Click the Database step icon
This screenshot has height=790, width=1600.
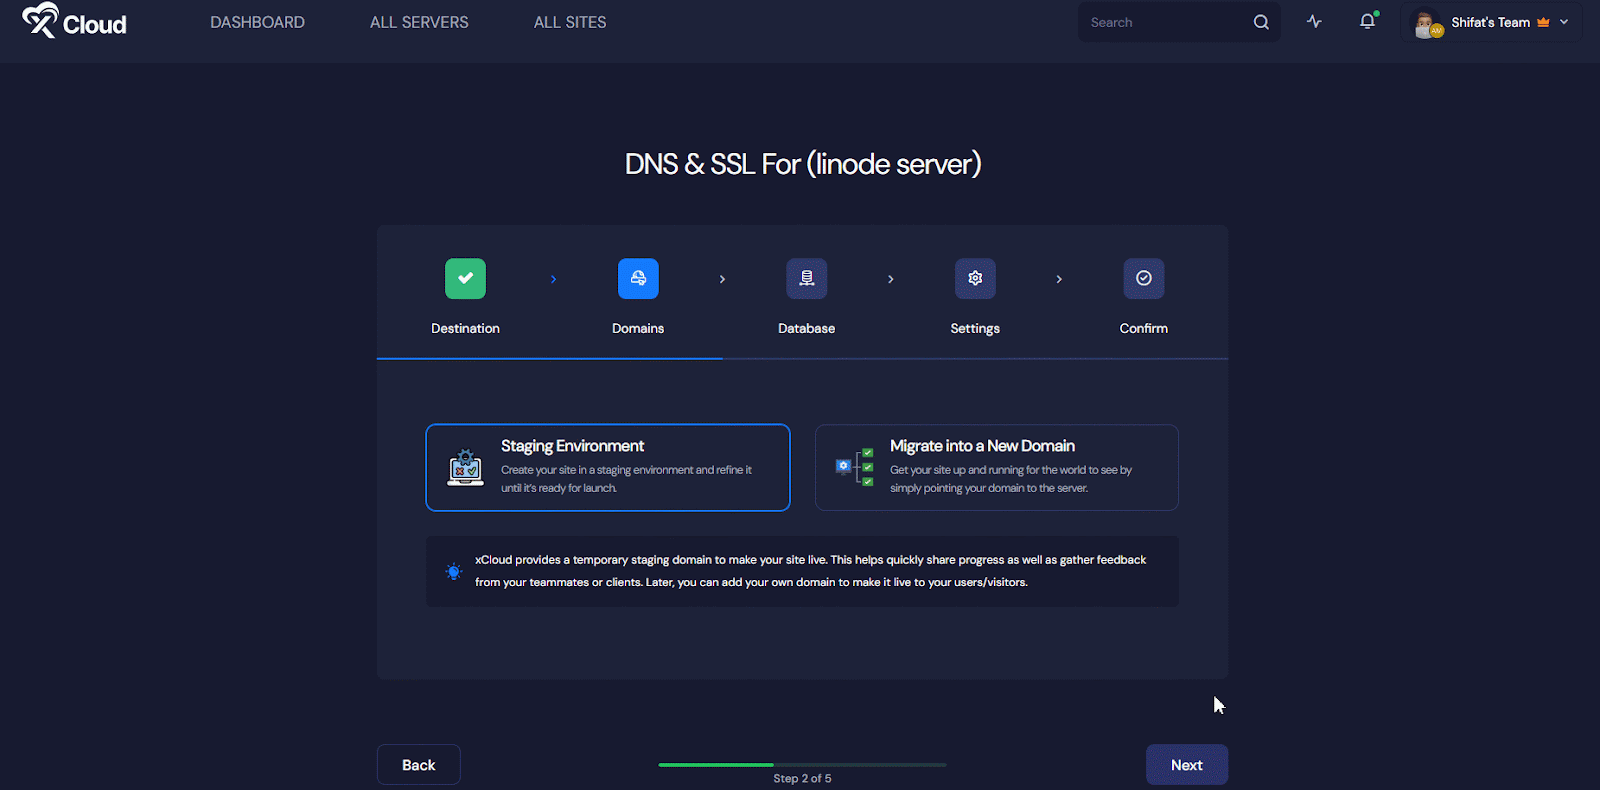coord(806,279)
